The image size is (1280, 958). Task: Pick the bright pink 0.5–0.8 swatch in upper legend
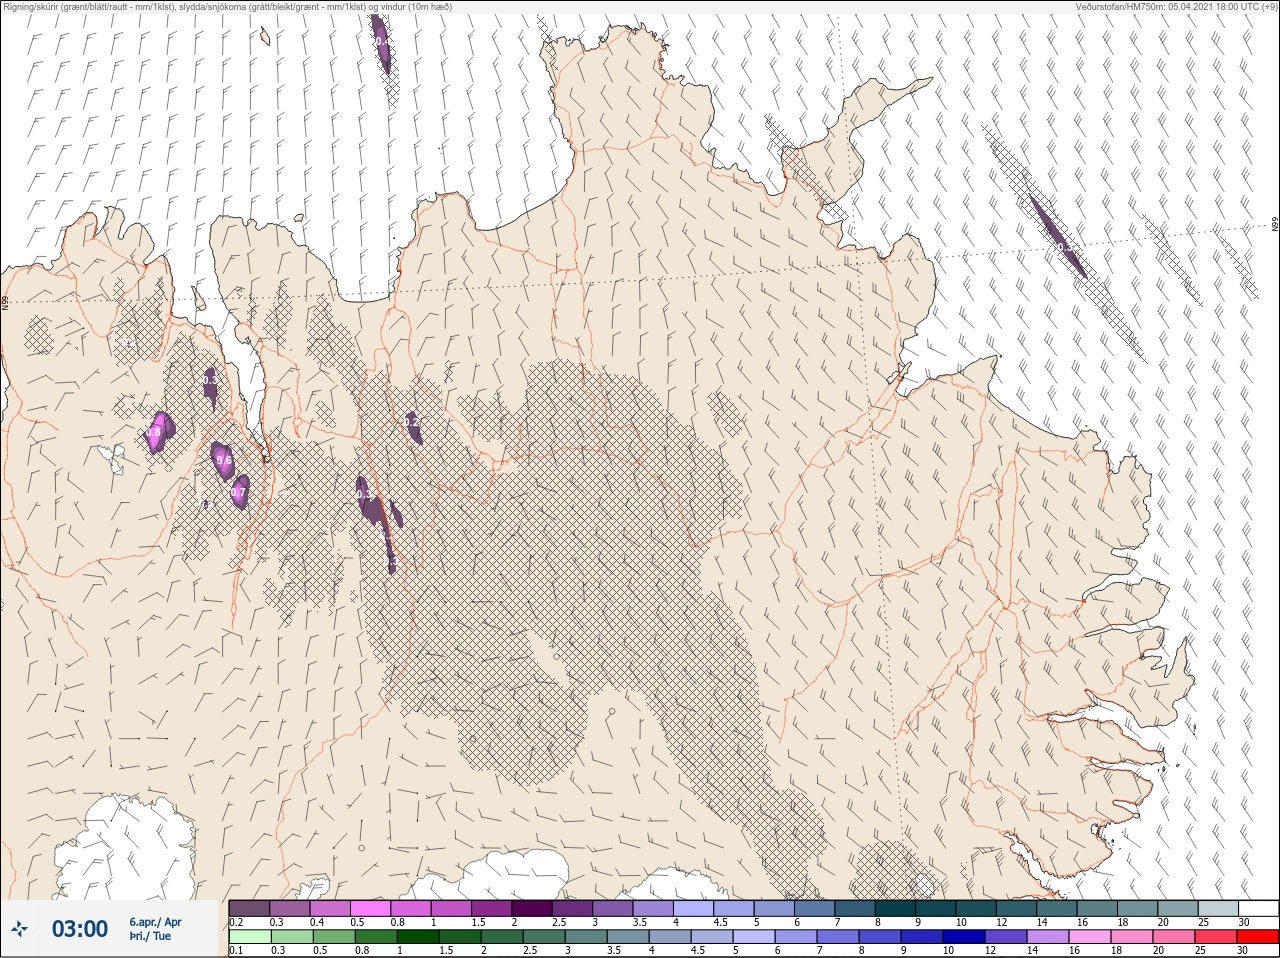[371, 908]
